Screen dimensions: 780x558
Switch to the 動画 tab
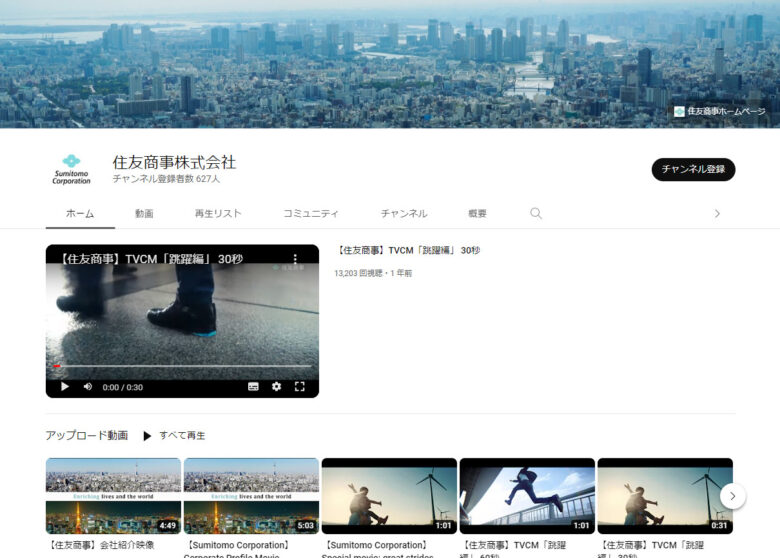click(144, 213)
